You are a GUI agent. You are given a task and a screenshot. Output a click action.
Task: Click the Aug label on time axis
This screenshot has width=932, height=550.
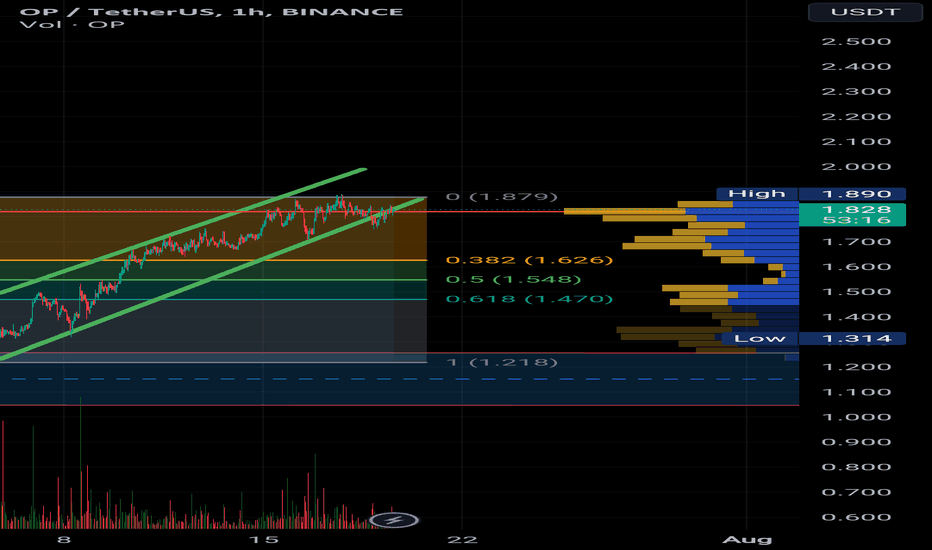(747, 539)
